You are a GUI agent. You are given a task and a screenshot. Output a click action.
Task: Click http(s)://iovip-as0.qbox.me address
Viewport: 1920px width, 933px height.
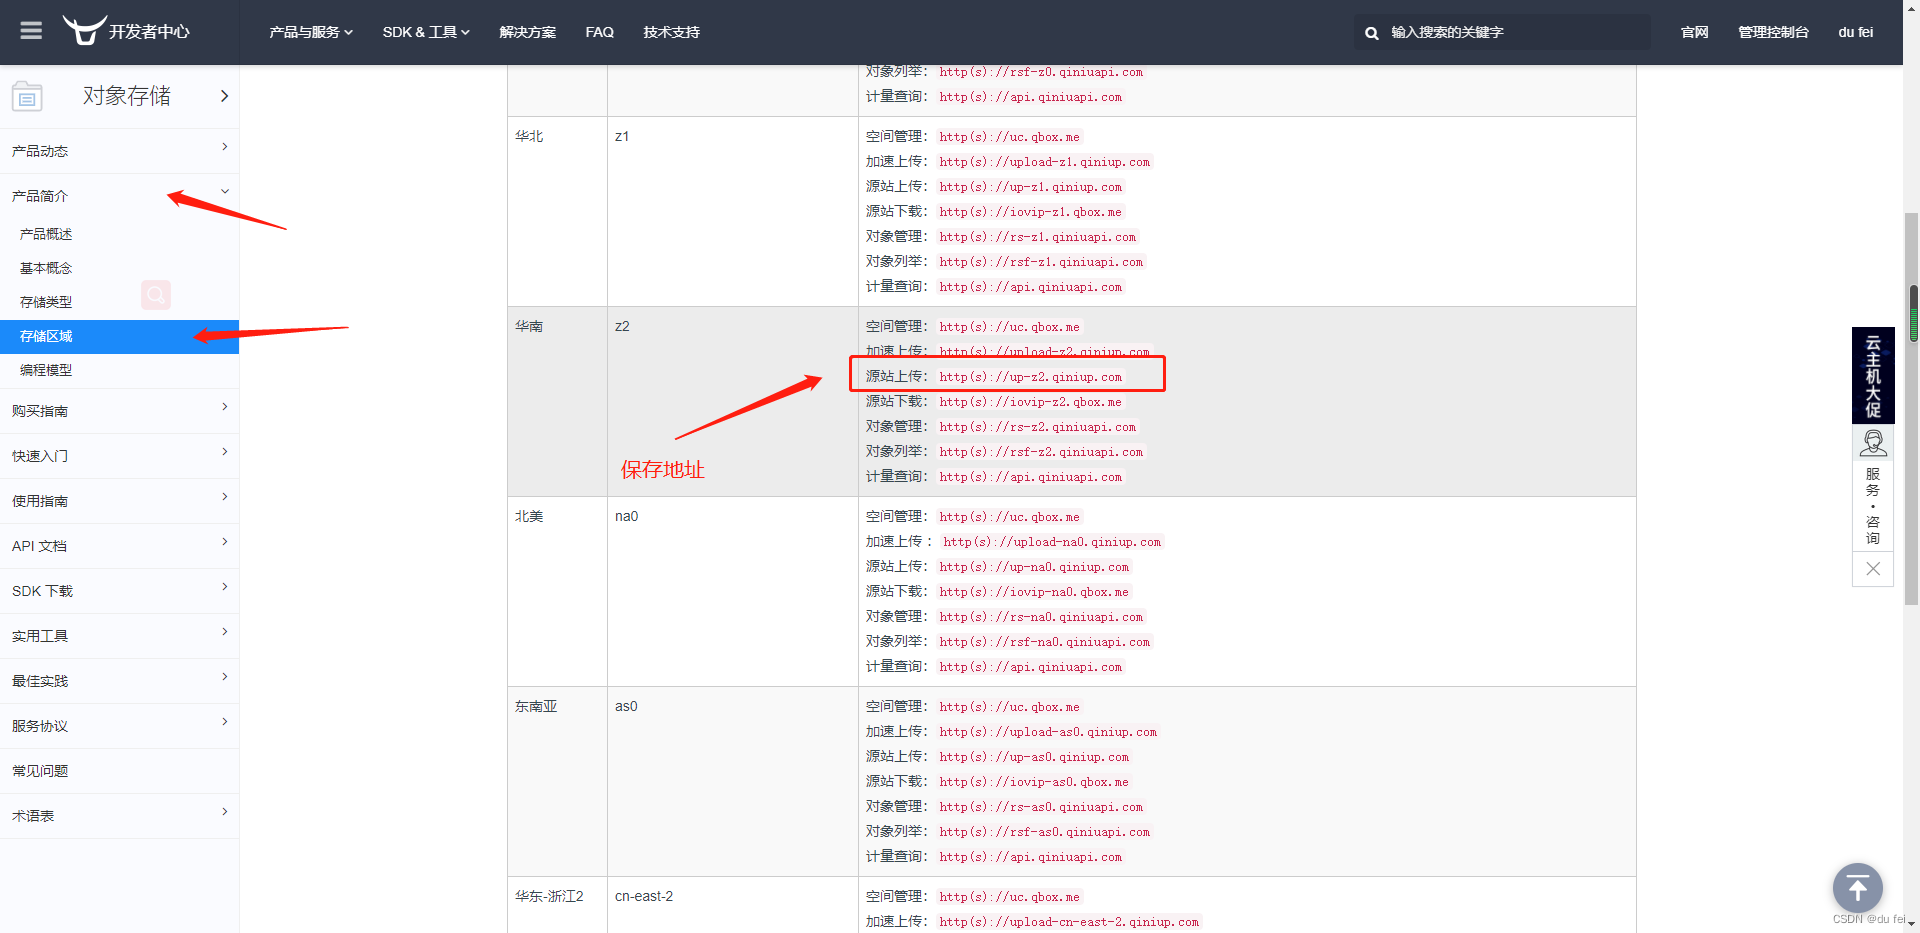tap(1034, 782)
